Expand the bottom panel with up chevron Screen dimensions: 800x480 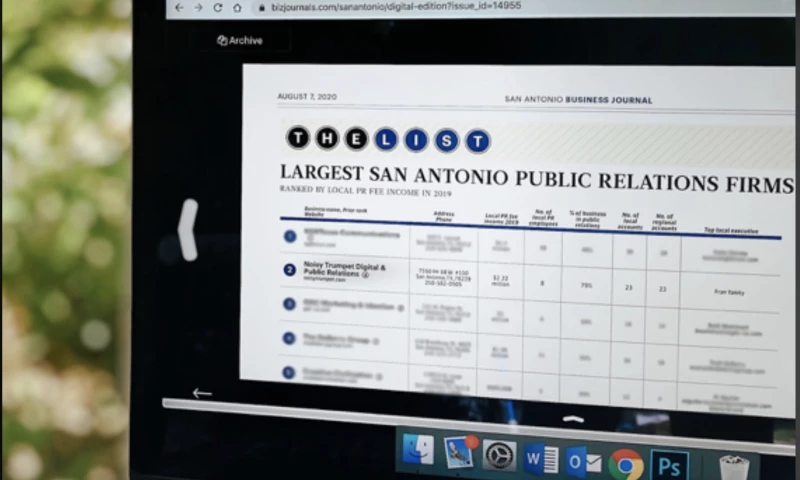pyautogui.click(x=573, y=420)
